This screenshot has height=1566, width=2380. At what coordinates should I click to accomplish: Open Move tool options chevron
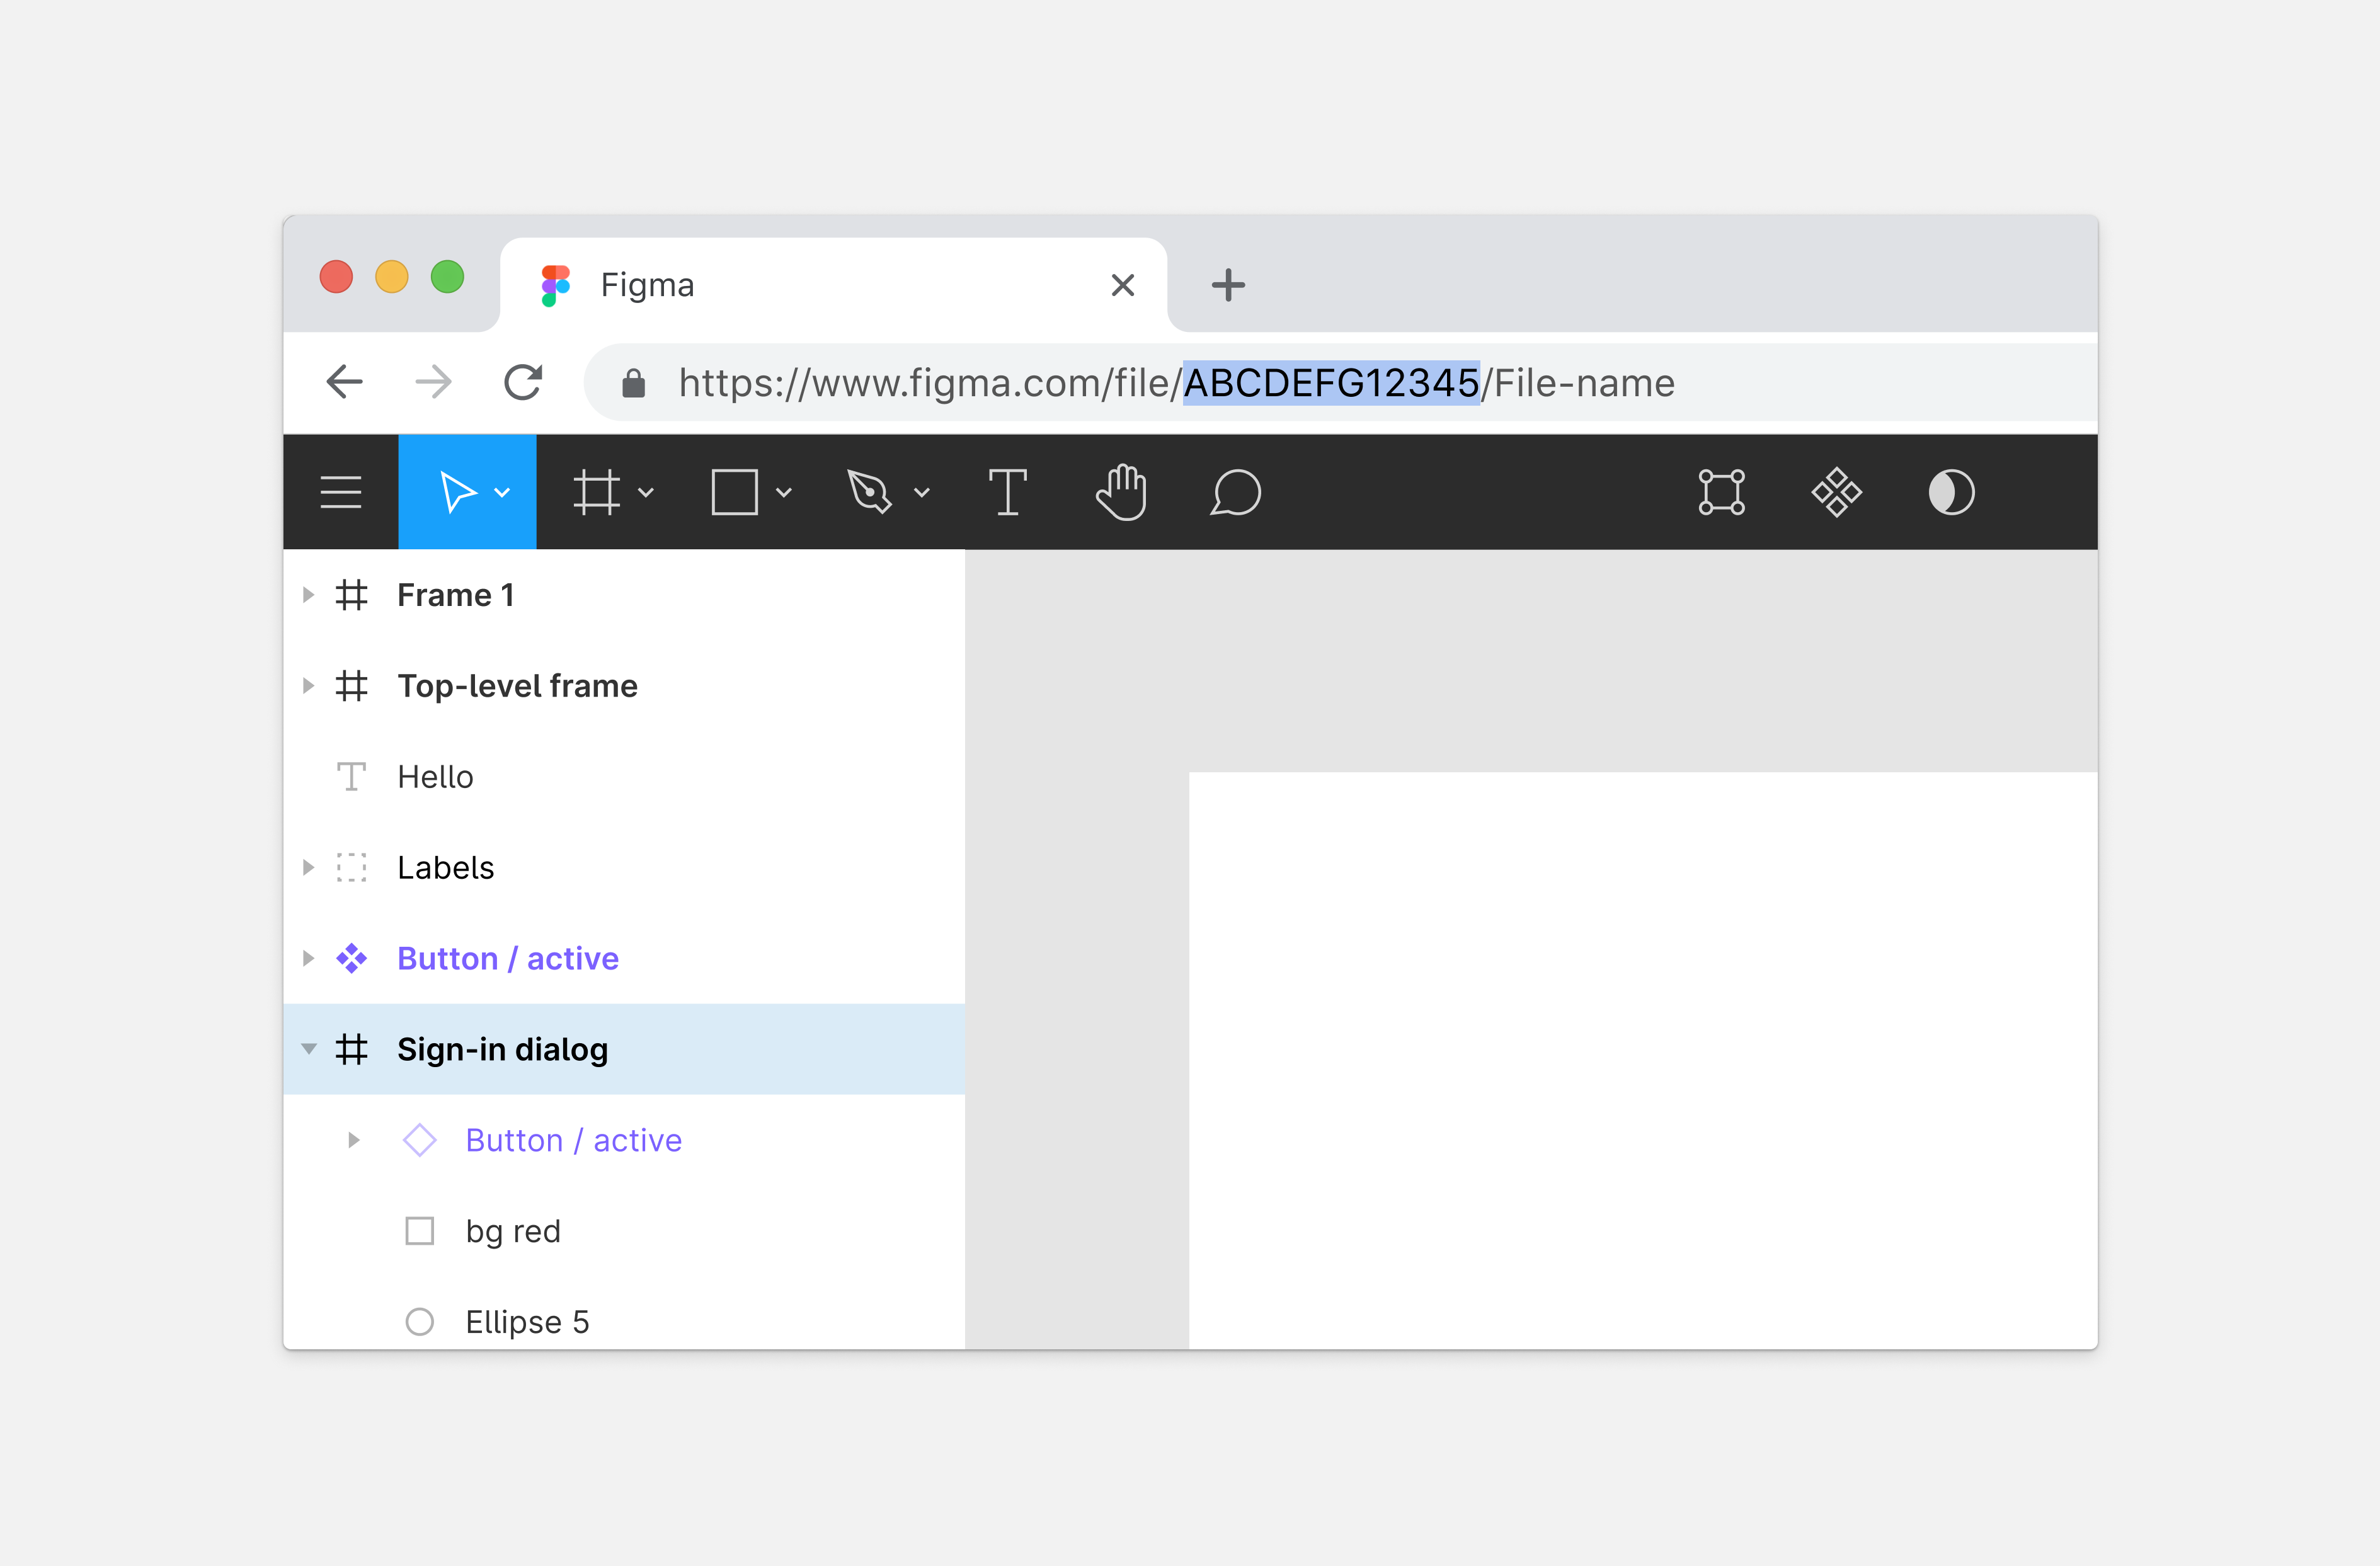(x=502, y=492)
